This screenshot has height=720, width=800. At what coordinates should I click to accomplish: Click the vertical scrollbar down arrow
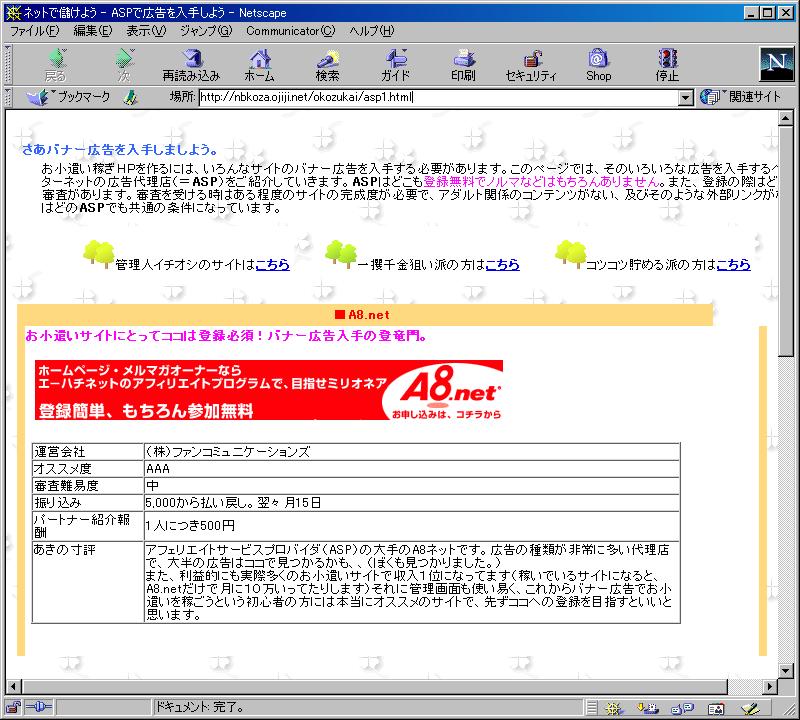pyautogui.click(x=785, y=671)
